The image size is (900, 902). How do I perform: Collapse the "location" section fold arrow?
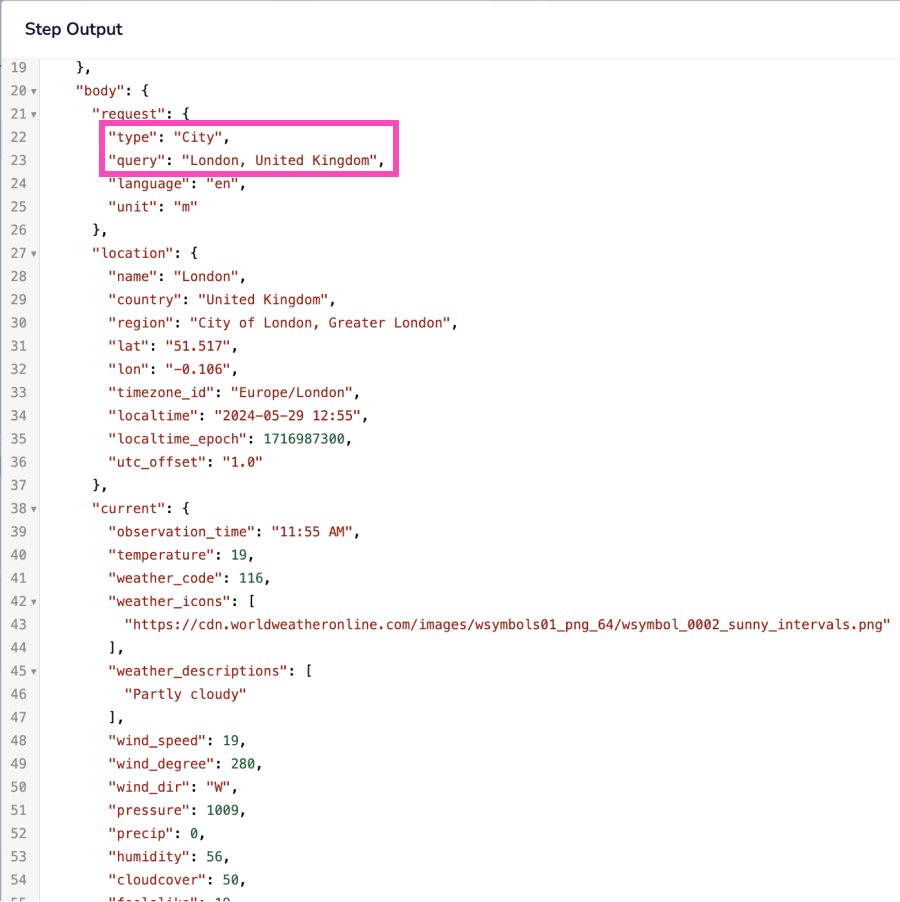(x=34, y=253)
